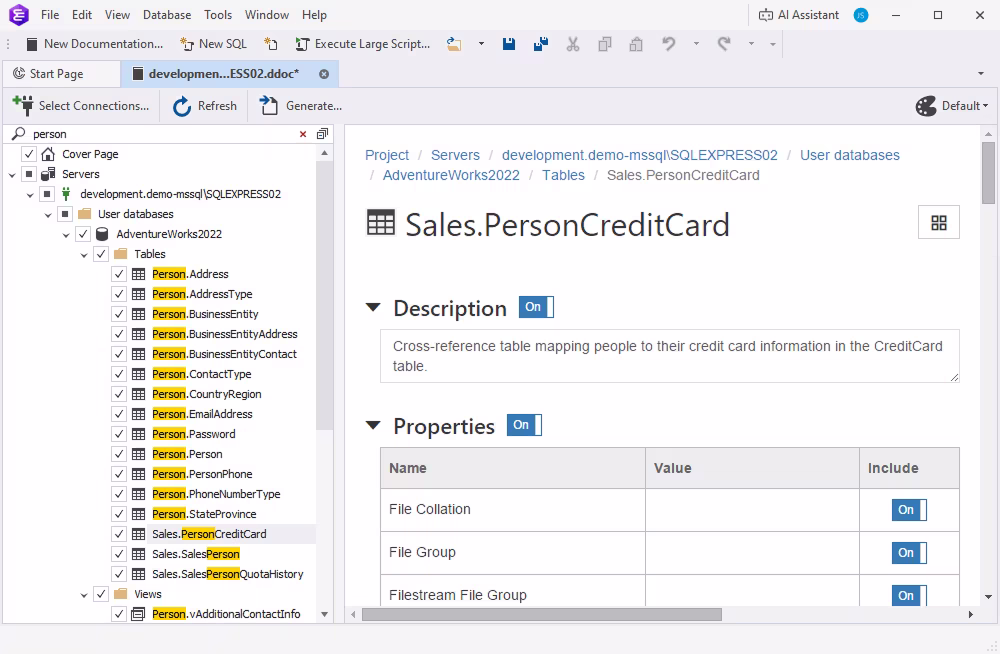Open a New SQL document
Viewport: 1000px width, 654px height.
pos(214,44)
